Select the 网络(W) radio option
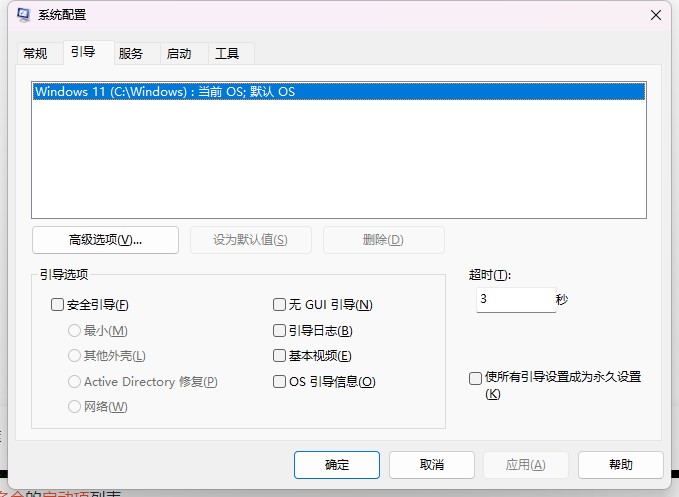The image size is (679, 497). click(74, 407)
